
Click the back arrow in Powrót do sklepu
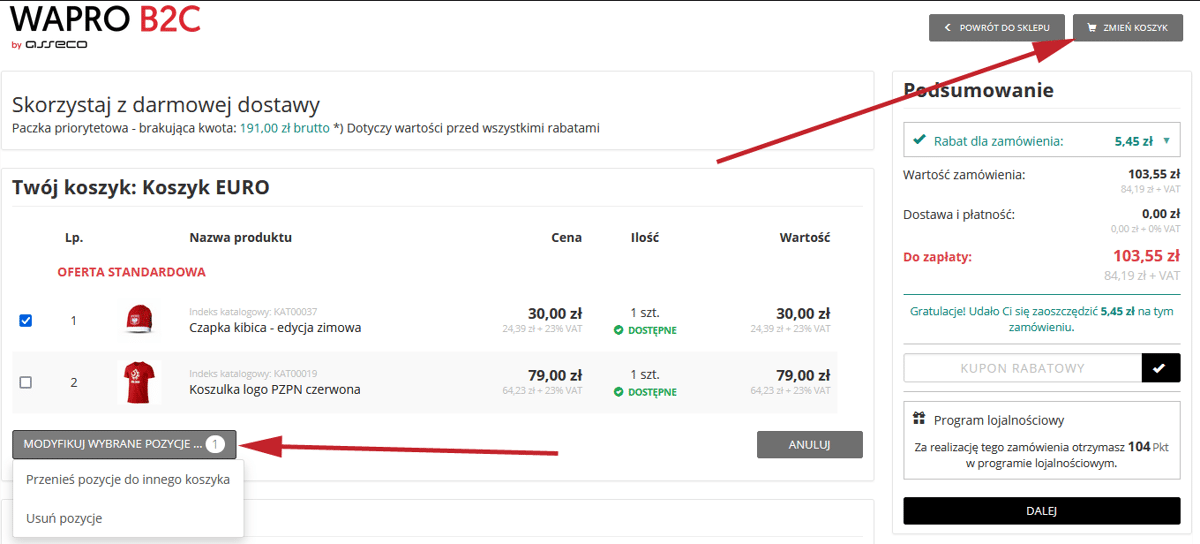click(946, 28)
